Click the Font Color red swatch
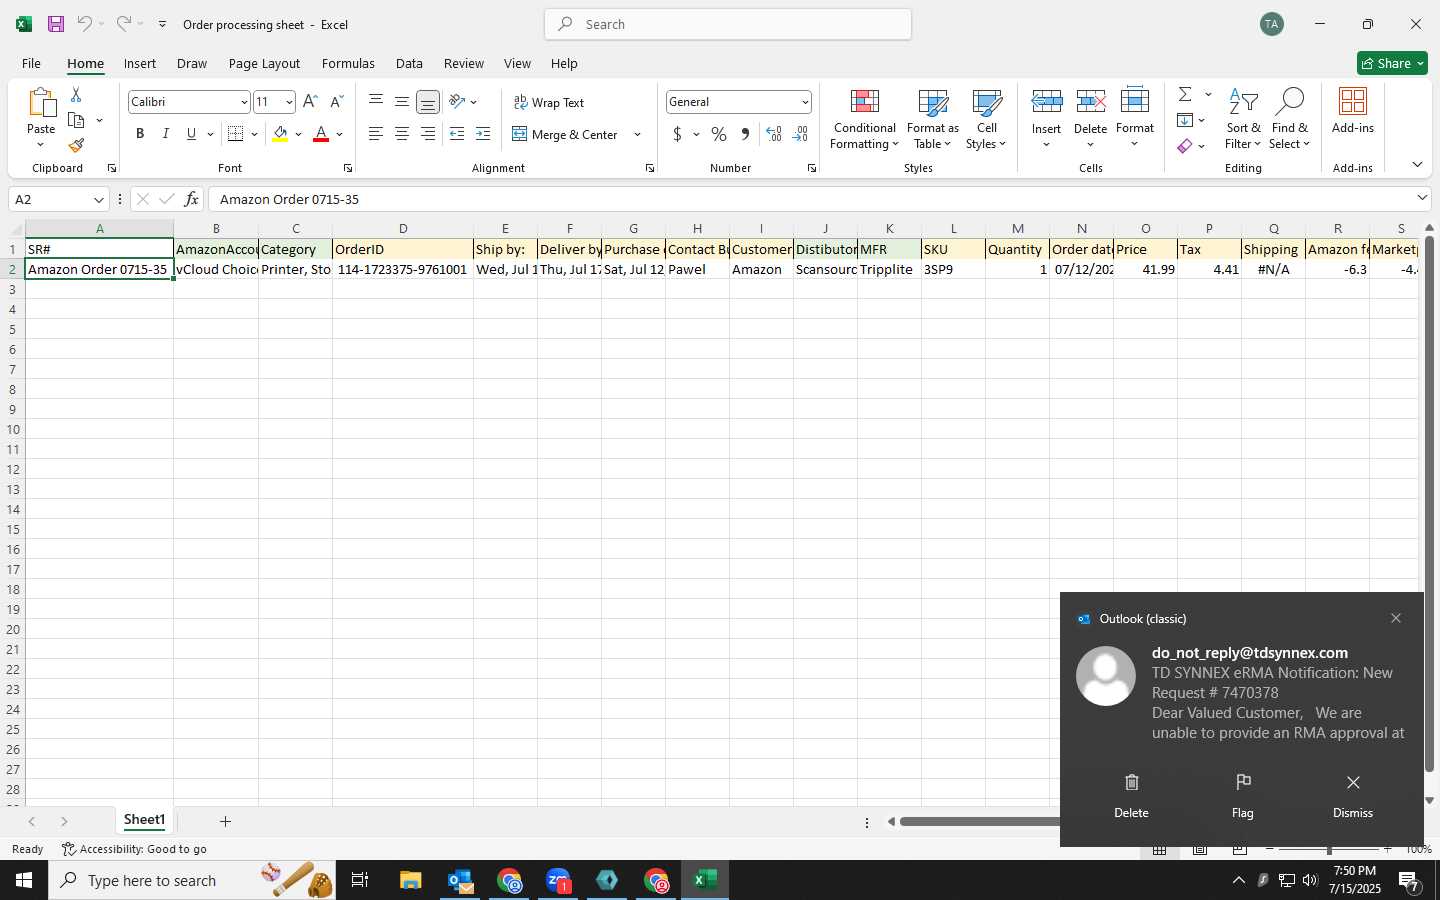The height and width of the screenshot is (900, 1440). point(321,134)
